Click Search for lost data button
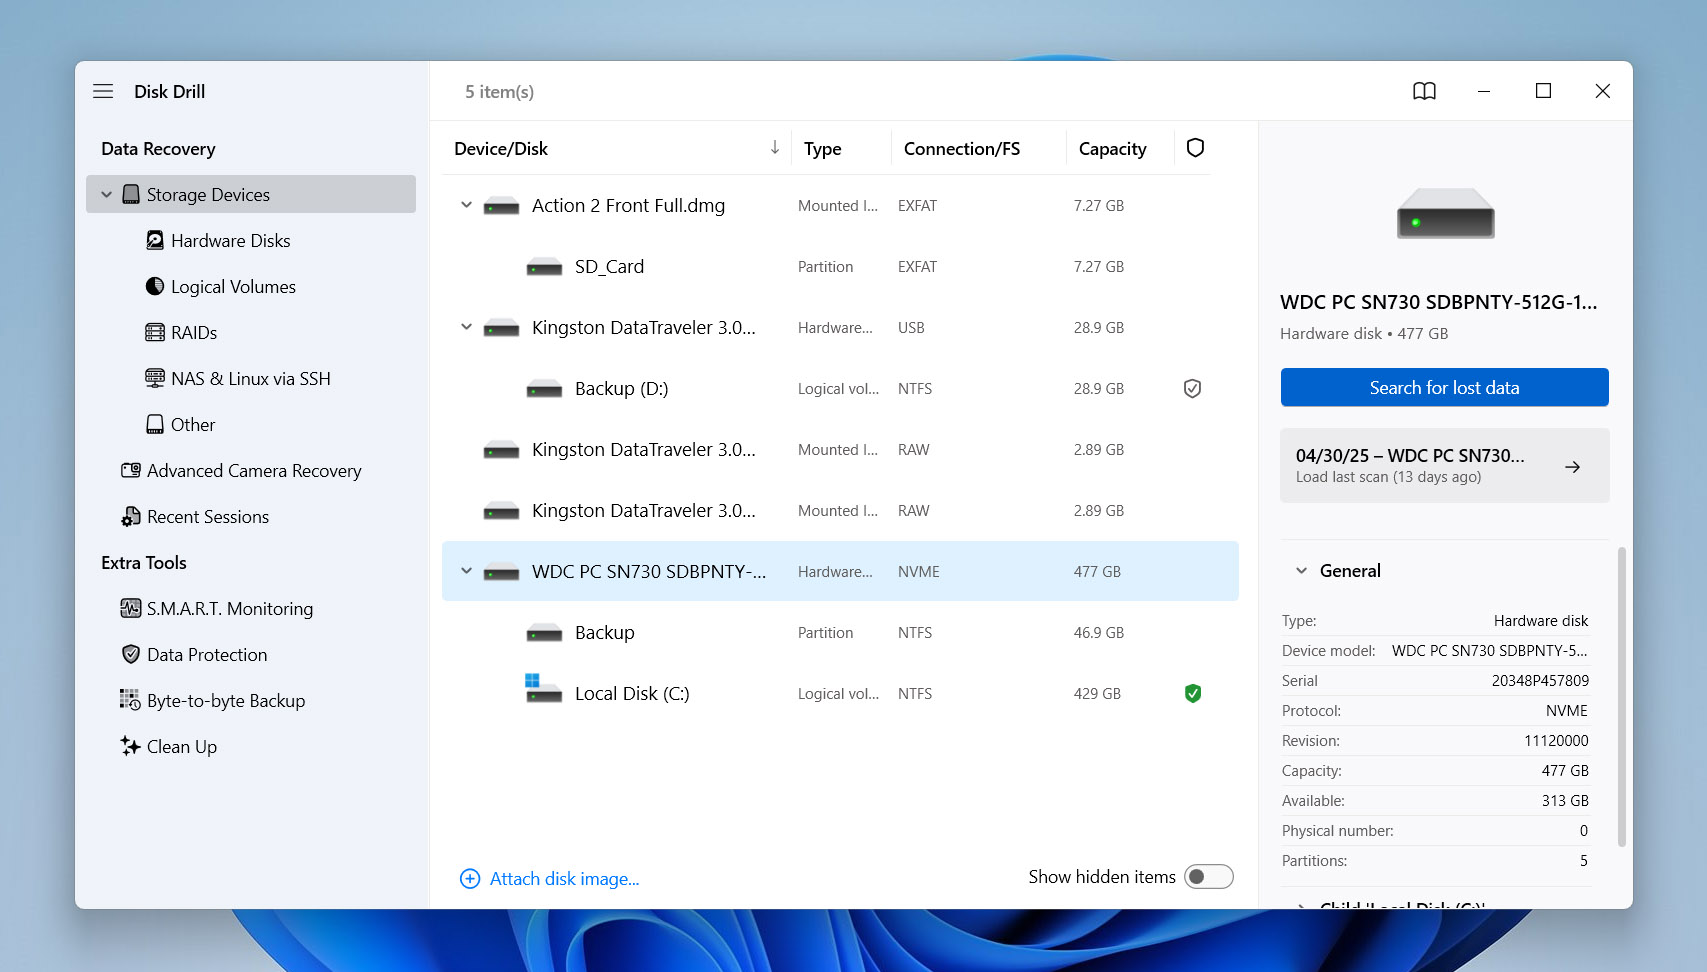The image size is (1707, 972). pyautogui.click(x=1444, y=387)
